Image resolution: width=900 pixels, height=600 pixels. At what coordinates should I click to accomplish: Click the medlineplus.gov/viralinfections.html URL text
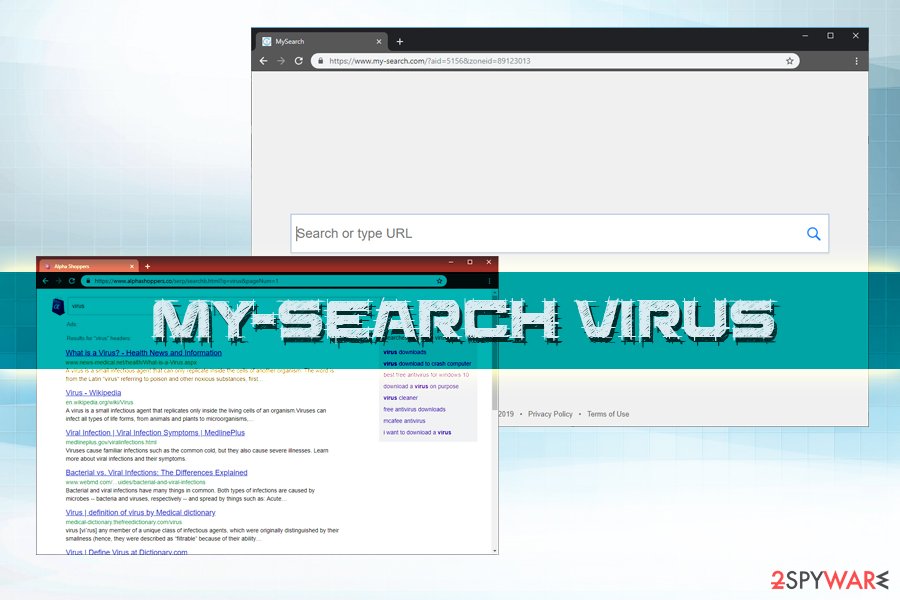coord(111,442)
